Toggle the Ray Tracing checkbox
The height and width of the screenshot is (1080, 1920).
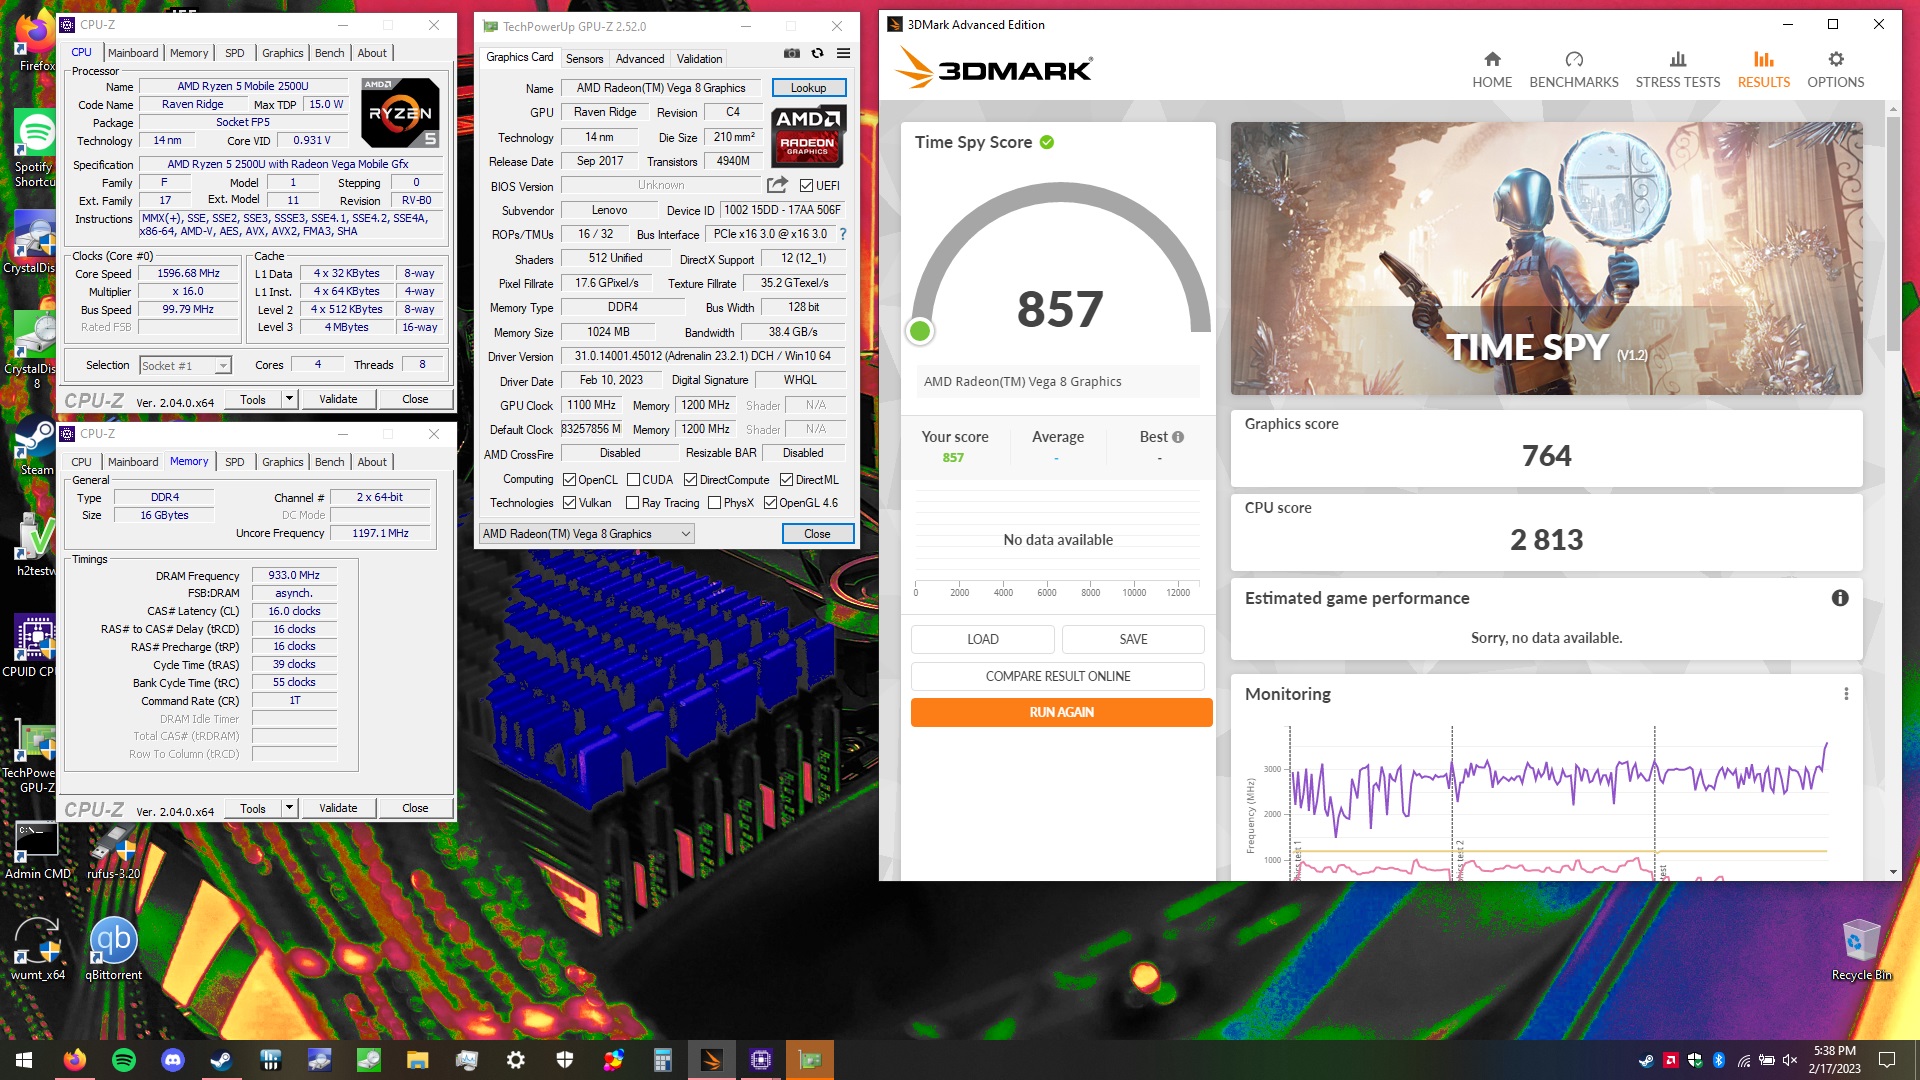coord(632,503)
